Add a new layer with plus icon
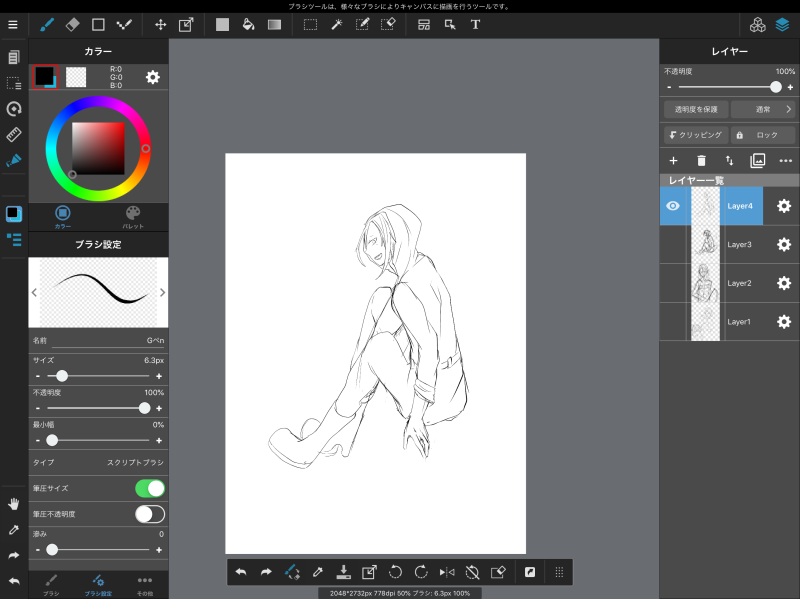 (x=673, y=160)
